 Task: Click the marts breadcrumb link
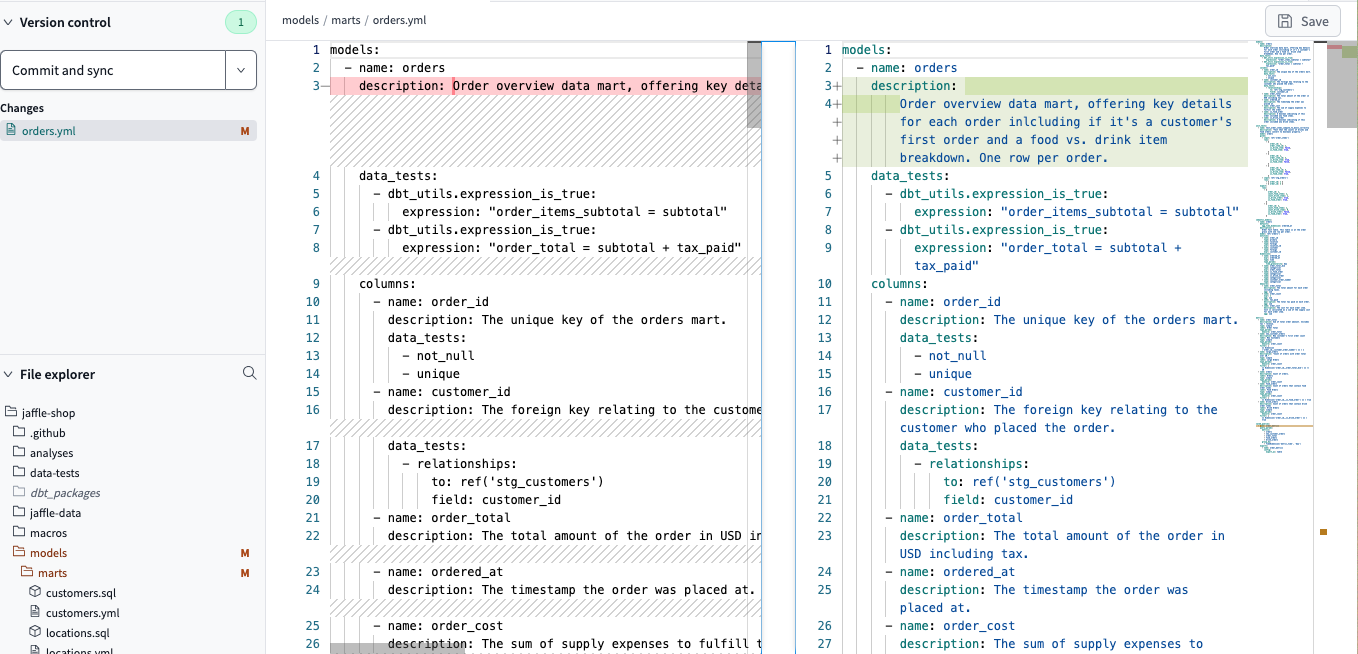point(345,18)
